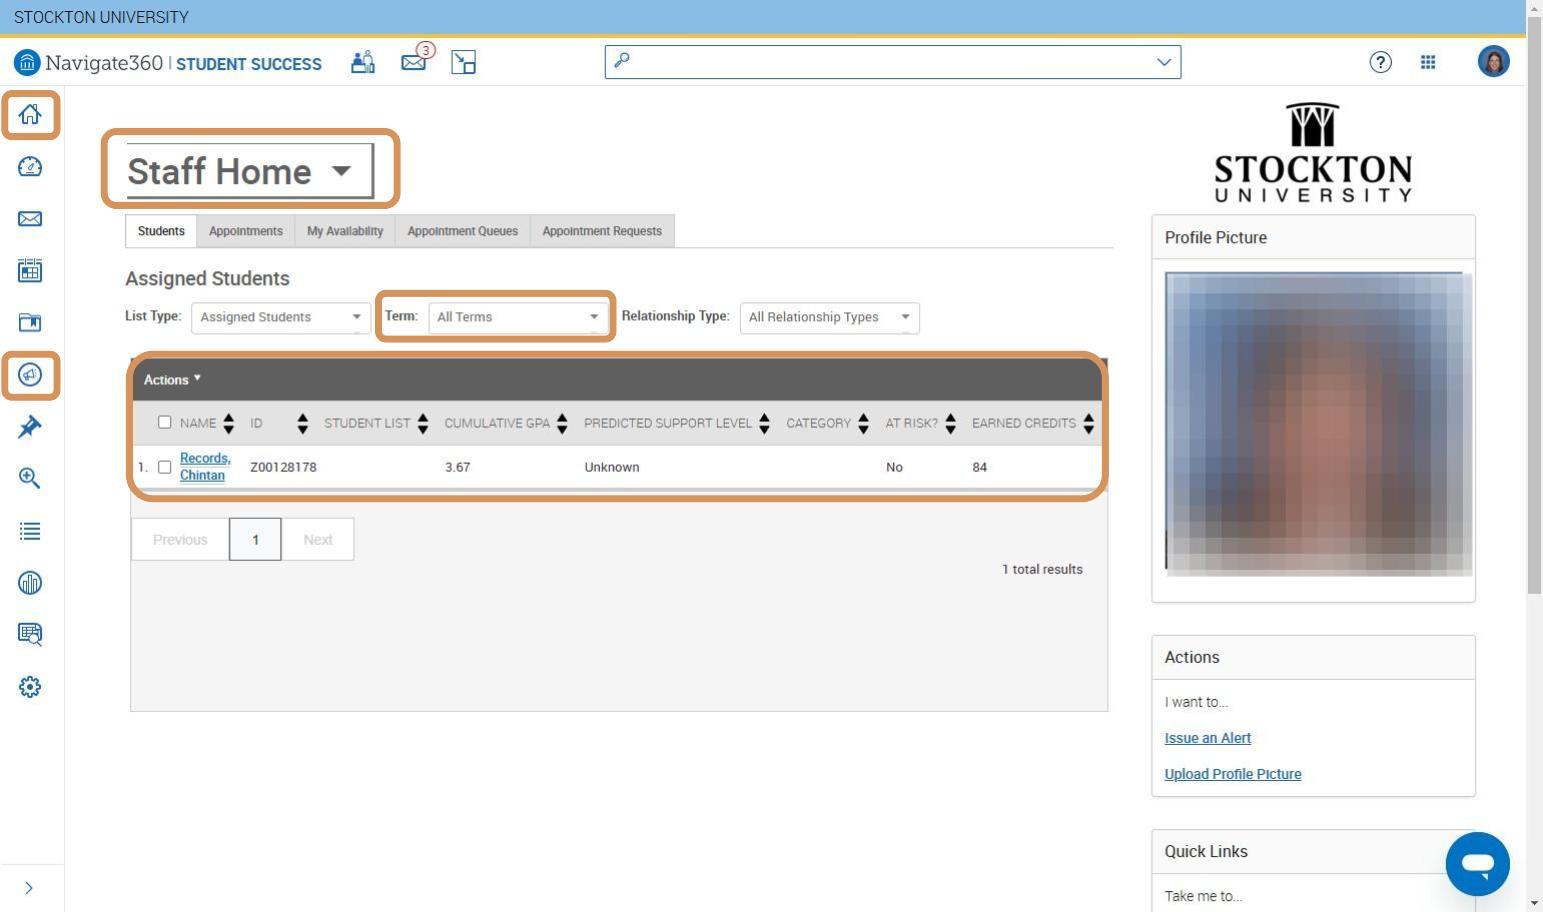Image resolution: width=1543 pixels, height=912 pixels.
Task: Click the Navigate360 logo icon
Action: tap(27, 63)
